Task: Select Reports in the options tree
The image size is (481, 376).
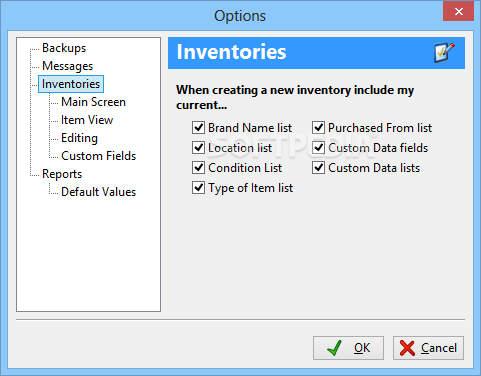Action: point(62,174)
